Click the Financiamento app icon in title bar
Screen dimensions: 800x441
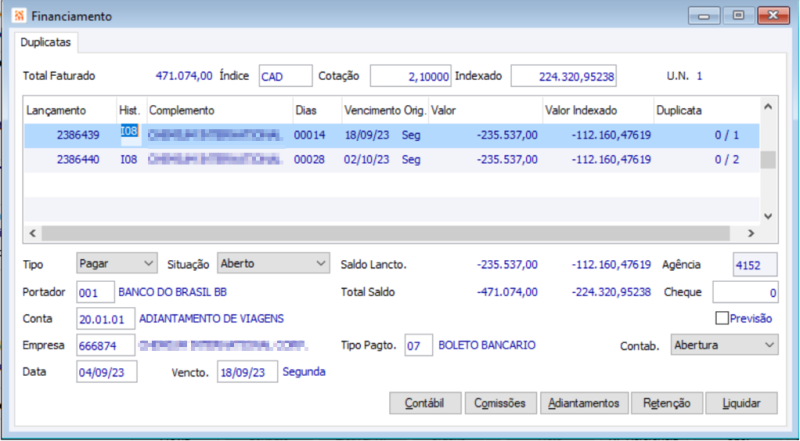19,16
